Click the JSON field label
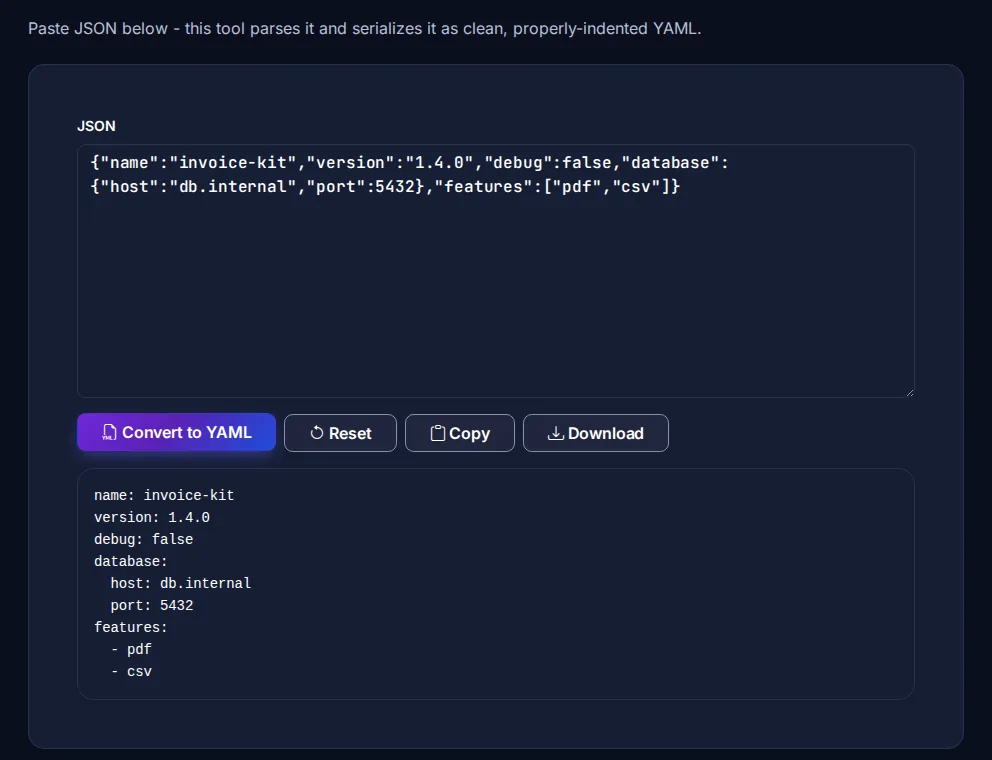 pyautogui.click(x=96, y=126)
